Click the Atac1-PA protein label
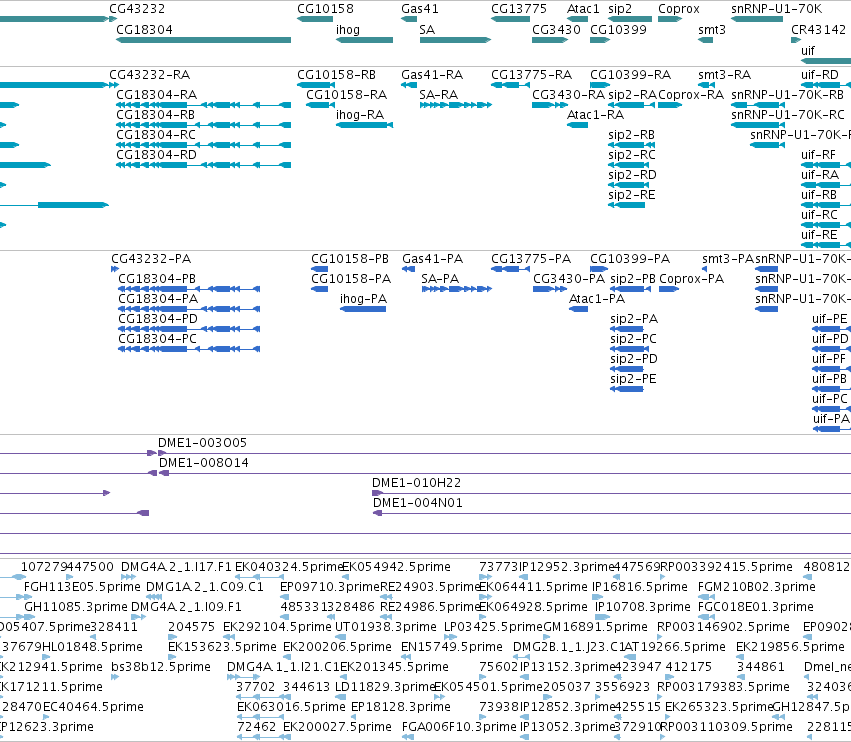The image size is (851, 742). pyautogui.click(x=596, y=299)
